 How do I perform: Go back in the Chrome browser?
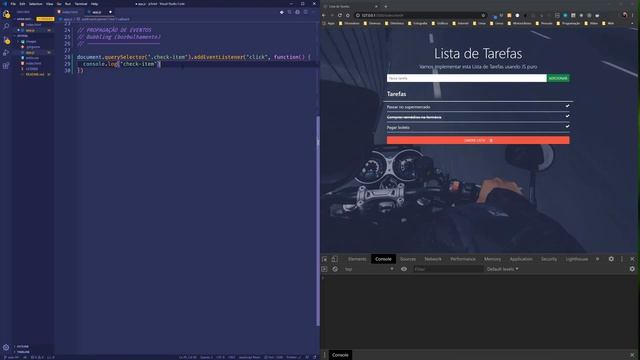click(324, 15)
